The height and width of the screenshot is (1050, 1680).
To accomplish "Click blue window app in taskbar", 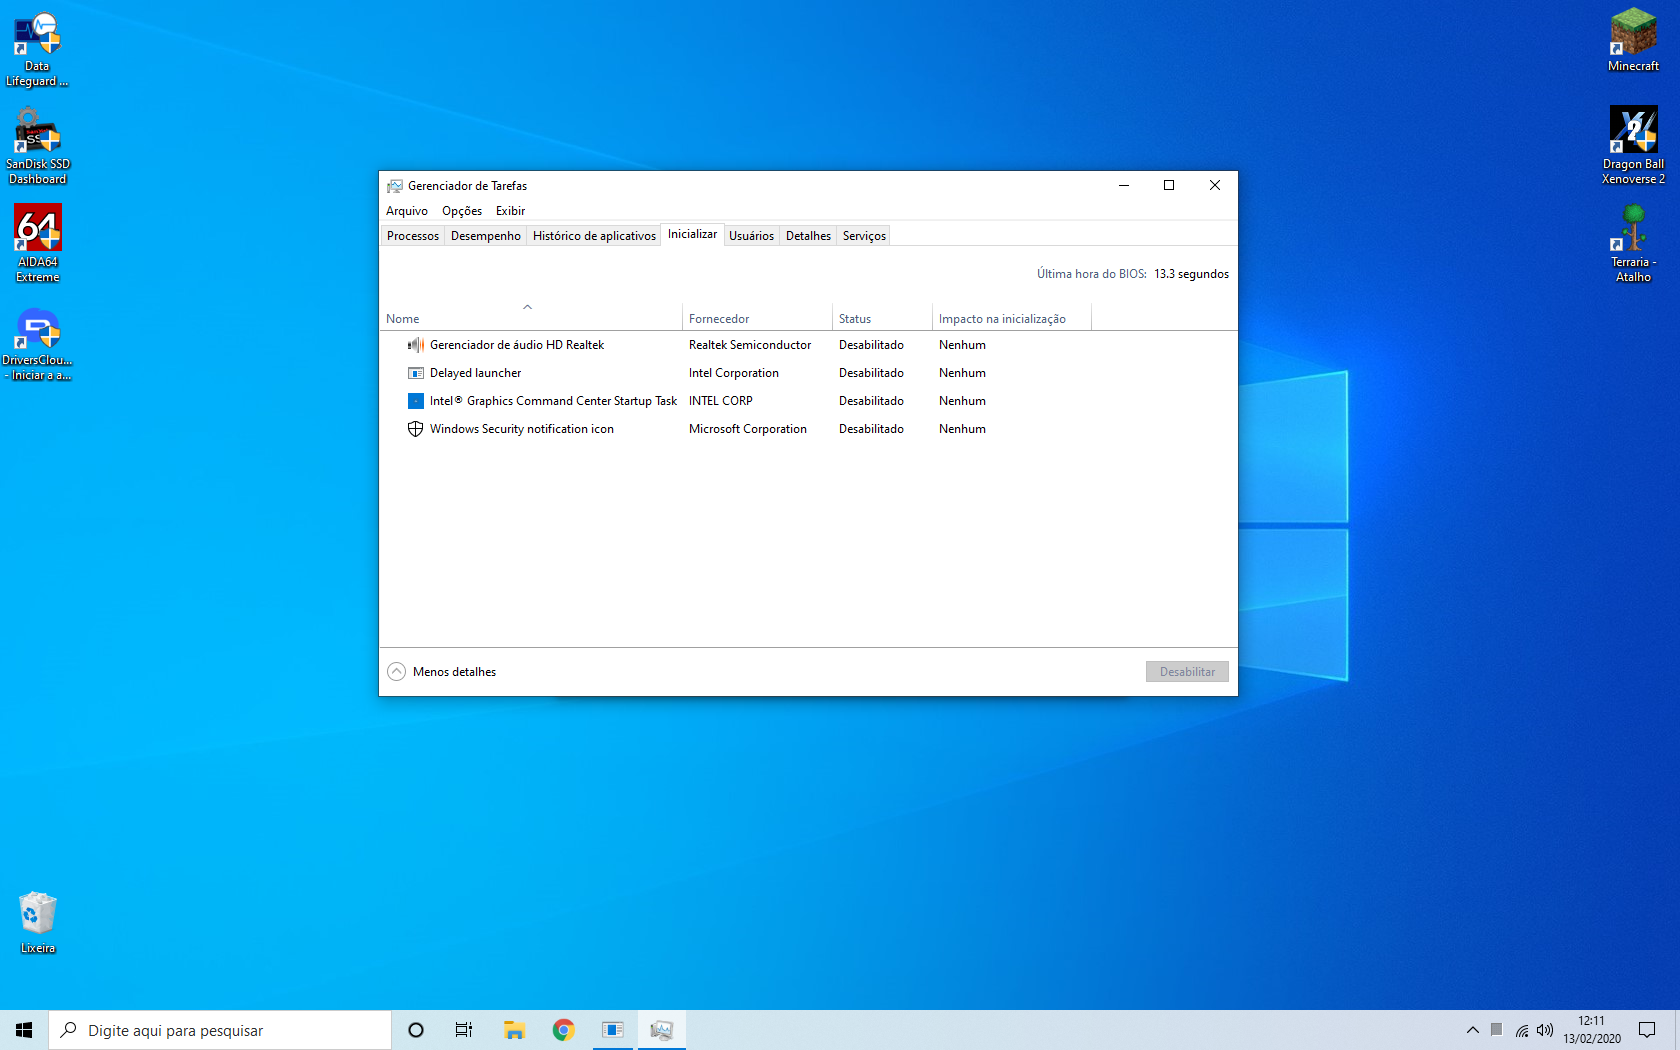I will pyautogui.click(x=613, y=1030).
